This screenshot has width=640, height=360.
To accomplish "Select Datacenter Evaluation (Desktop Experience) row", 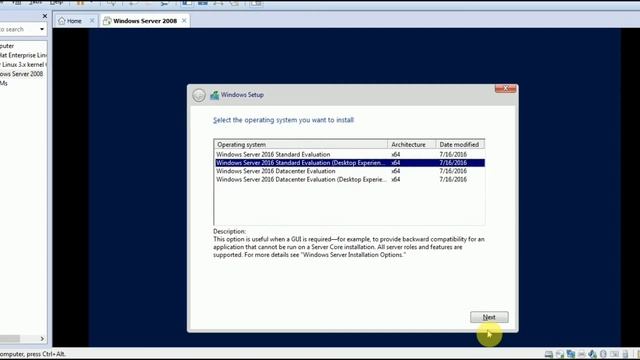I will pos(350,179).
